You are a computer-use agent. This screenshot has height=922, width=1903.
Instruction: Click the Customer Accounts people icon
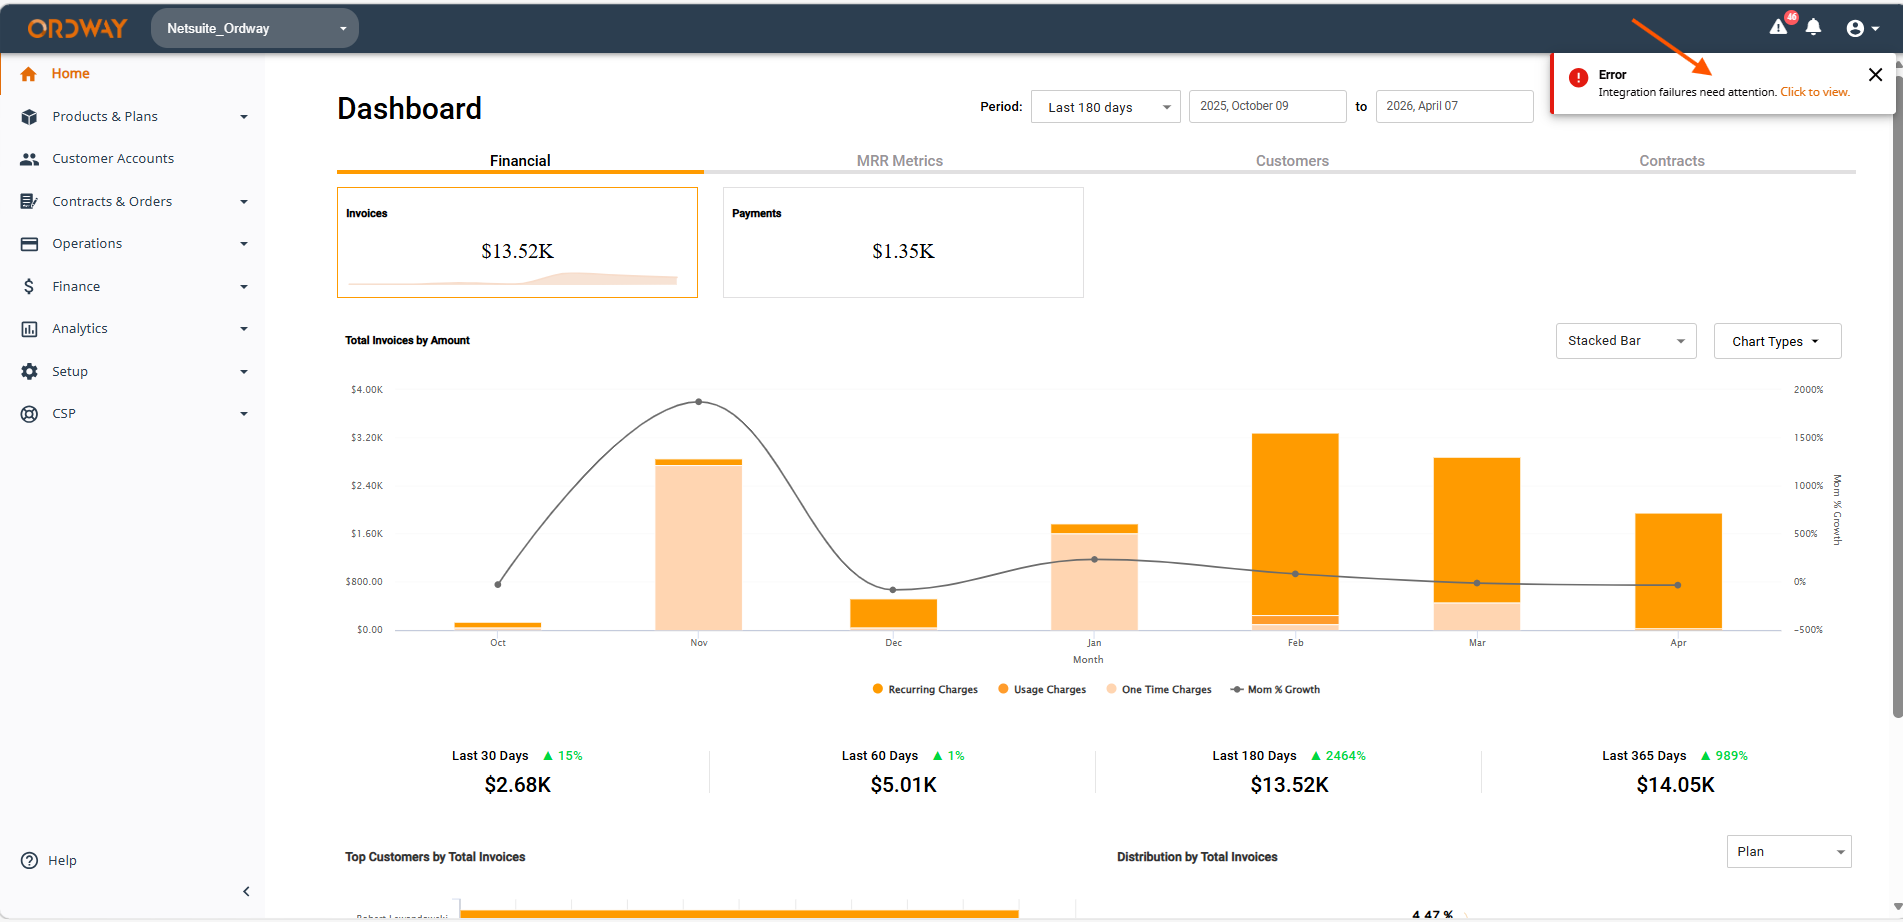pyautogui.click(x=29, y=159)
